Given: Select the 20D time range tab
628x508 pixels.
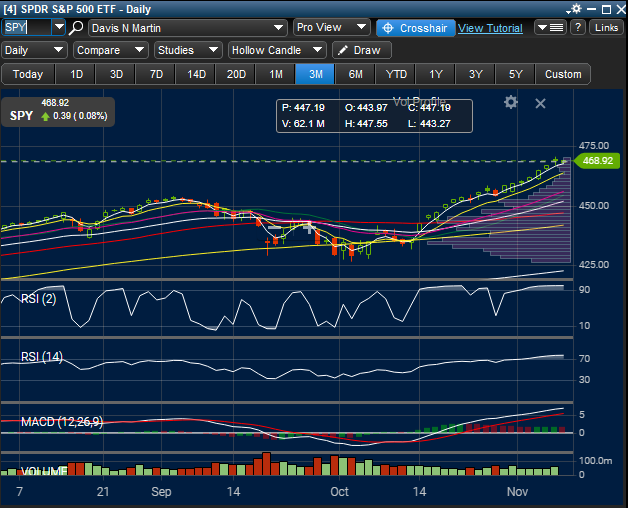Looking at the screenshot, I should pos(236,74).
